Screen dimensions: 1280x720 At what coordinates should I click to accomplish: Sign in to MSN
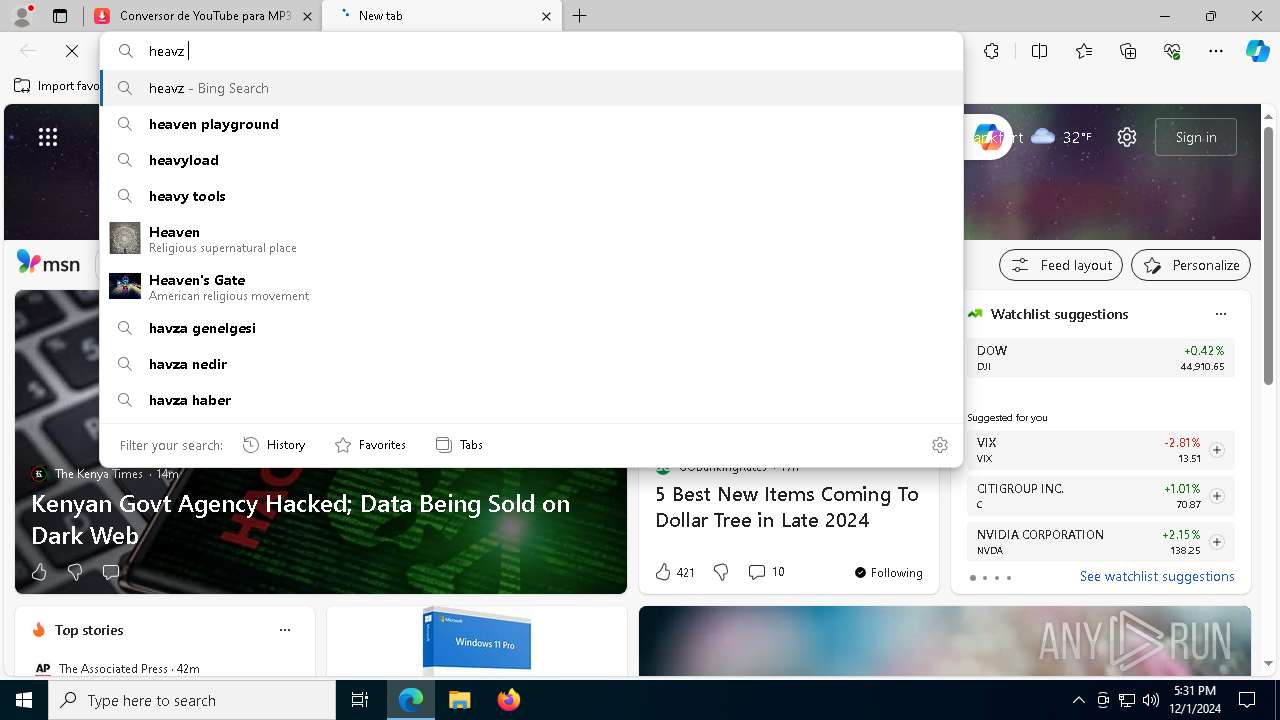pyautogui.click(x=1196, y=137)
